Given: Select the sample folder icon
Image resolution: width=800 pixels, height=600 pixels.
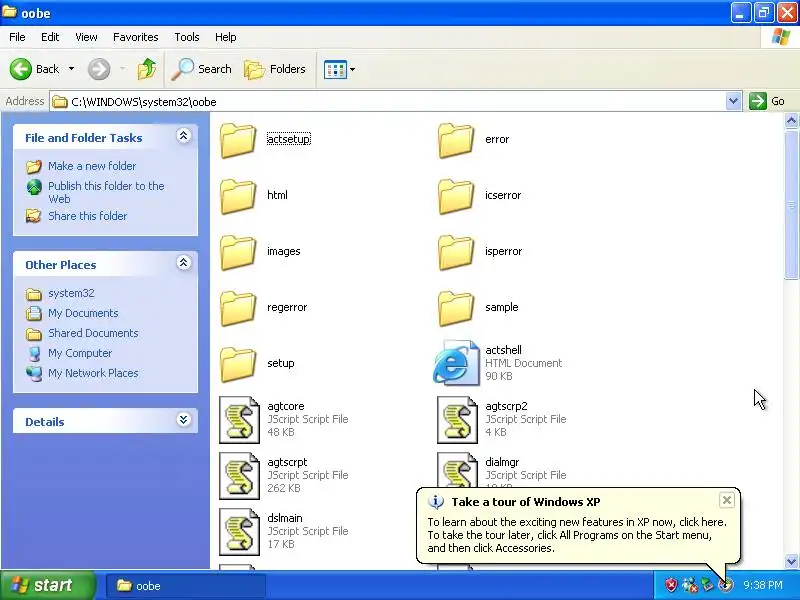Looking at the screenshot, I should 456,308.
